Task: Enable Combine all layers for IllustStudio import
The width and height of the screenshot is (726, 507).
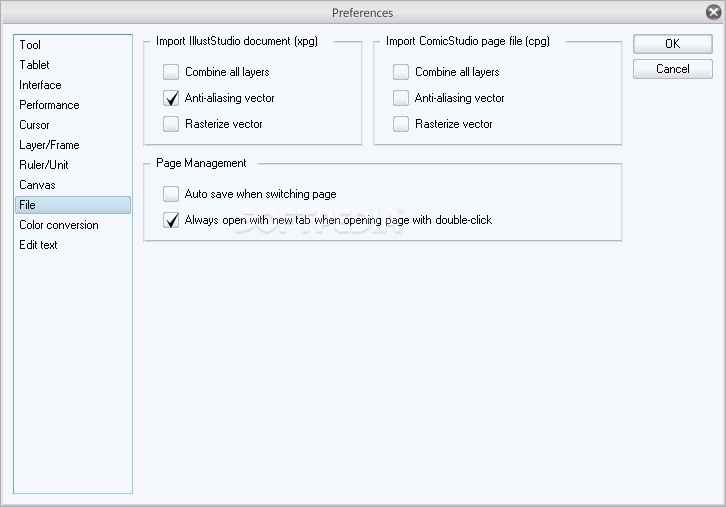Action: [171, 72]
